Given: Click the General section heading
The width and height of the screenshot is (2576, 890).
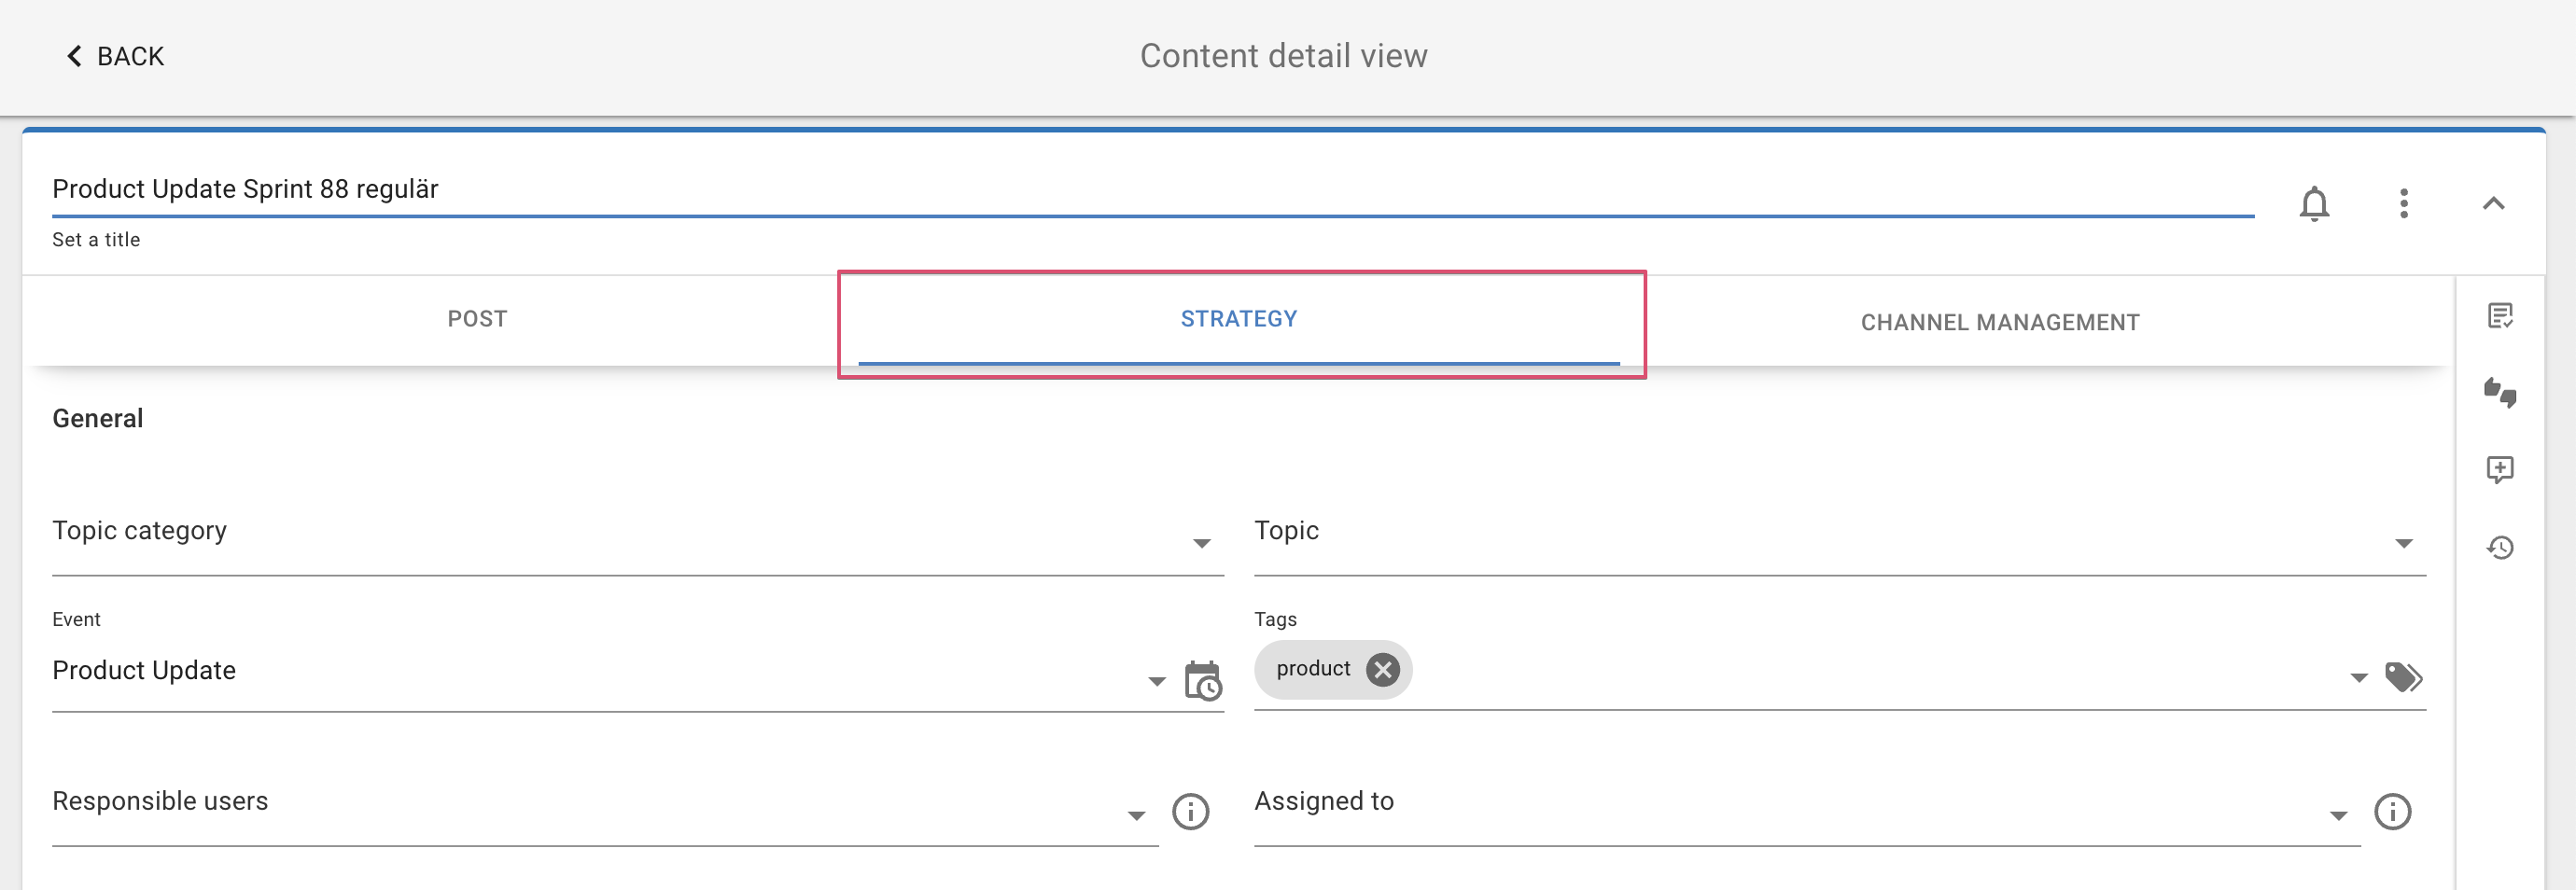Looking at the screenshot, I should [x=98, y=419].
